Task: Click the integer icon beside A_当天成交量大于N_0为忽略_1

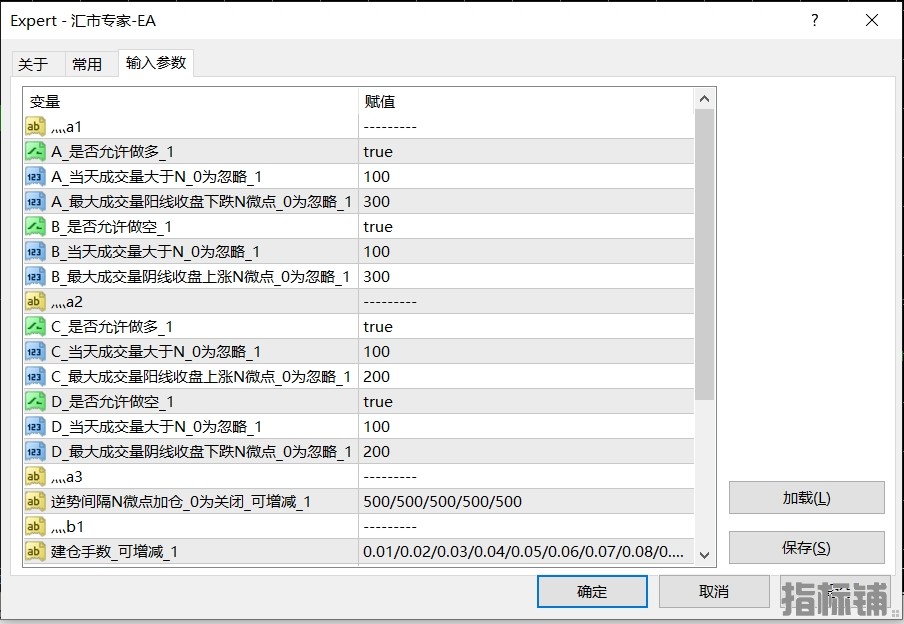Action: (x=35, y=176)
